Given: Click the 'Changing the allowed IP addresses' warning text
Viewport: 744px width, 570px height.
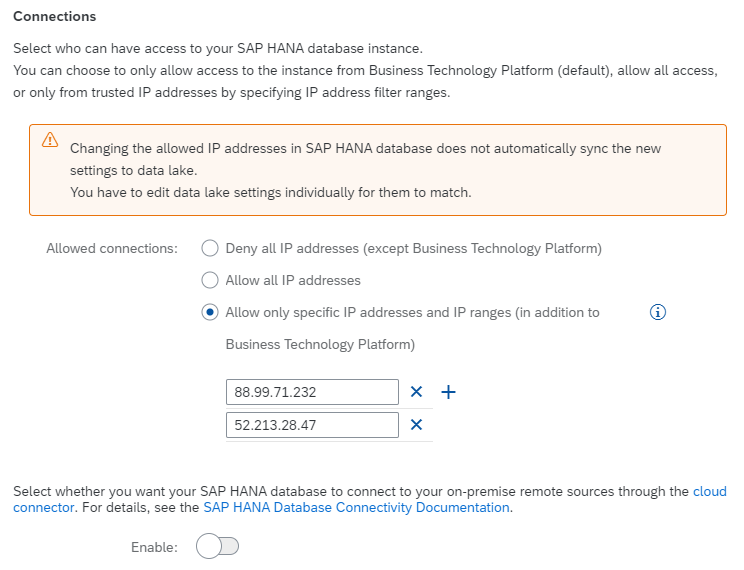Looking at the screenshot, I should [365, 148].
